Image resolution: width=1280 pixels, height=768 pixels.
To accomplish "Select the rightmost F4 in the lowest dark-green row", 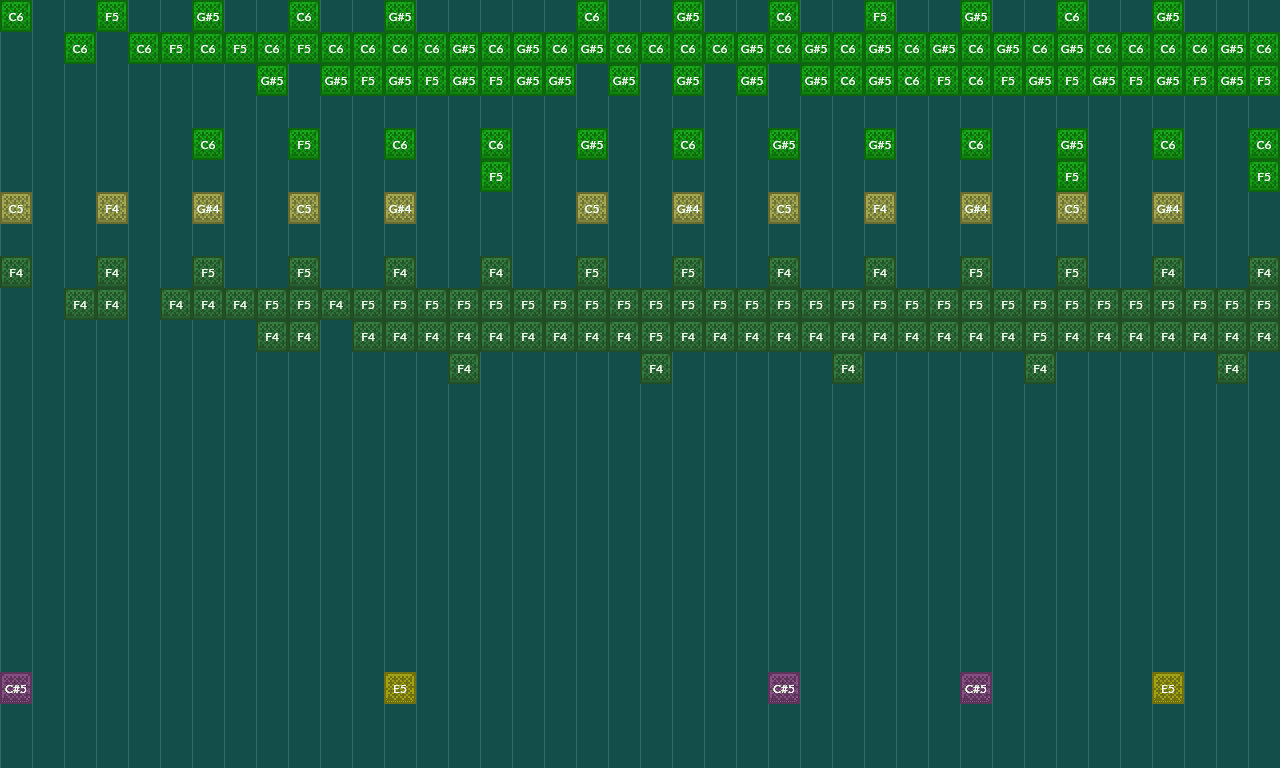I will click(1232, 368).
